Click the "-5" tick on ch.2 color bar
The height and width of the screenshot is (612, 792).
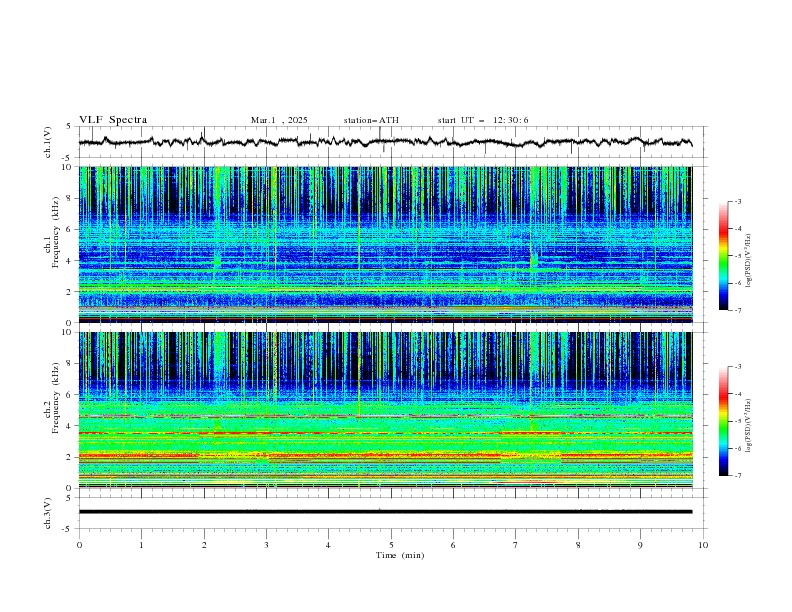[x=738, y=421]
